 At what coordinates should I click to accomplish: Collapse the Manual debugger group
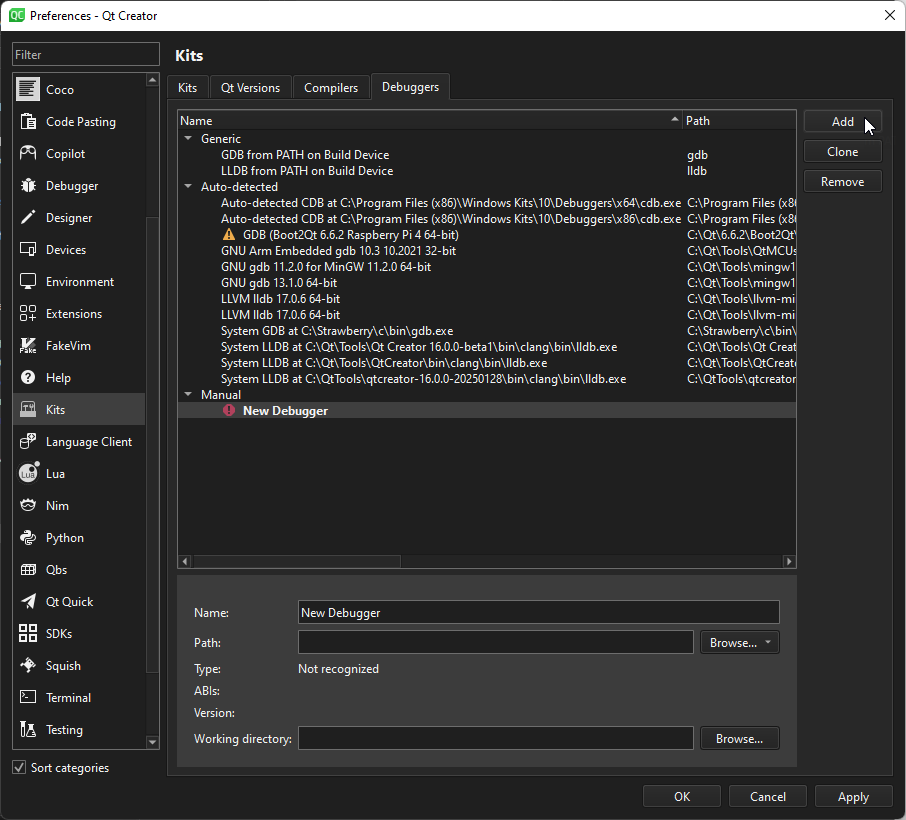[188, 395]
